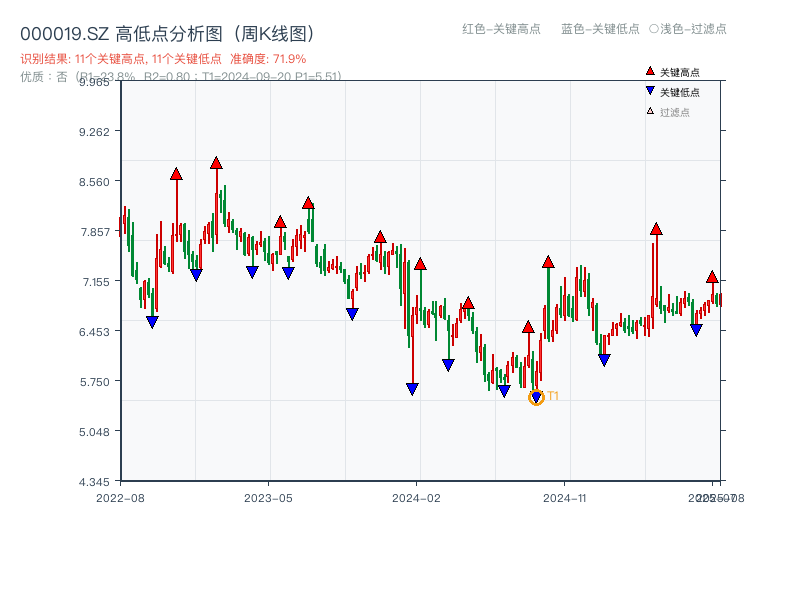Select the rightmost red triangle marker on the chart
Viewport: 800px width, 600px height.
[712, 274]
